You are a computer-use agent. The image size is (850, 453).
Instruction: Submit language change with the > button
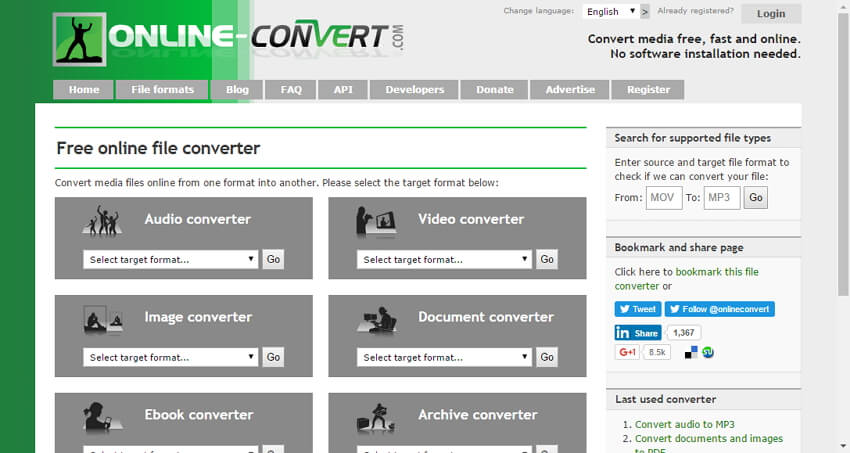pyautogui.click(x=645, y=11)
